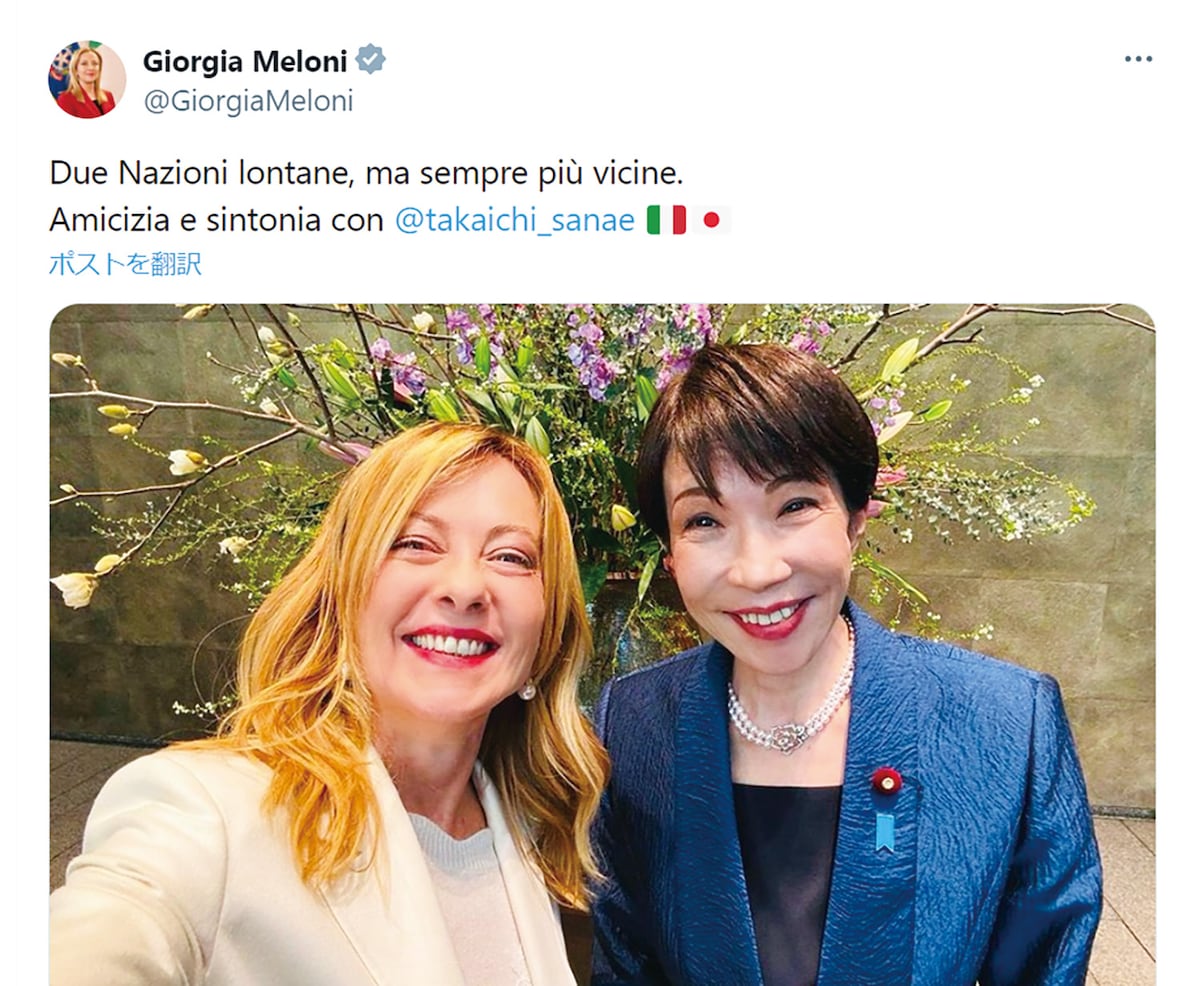1200x986 pixels.
Task: Click the Italian flag emoji
Action: coord(666,220)
